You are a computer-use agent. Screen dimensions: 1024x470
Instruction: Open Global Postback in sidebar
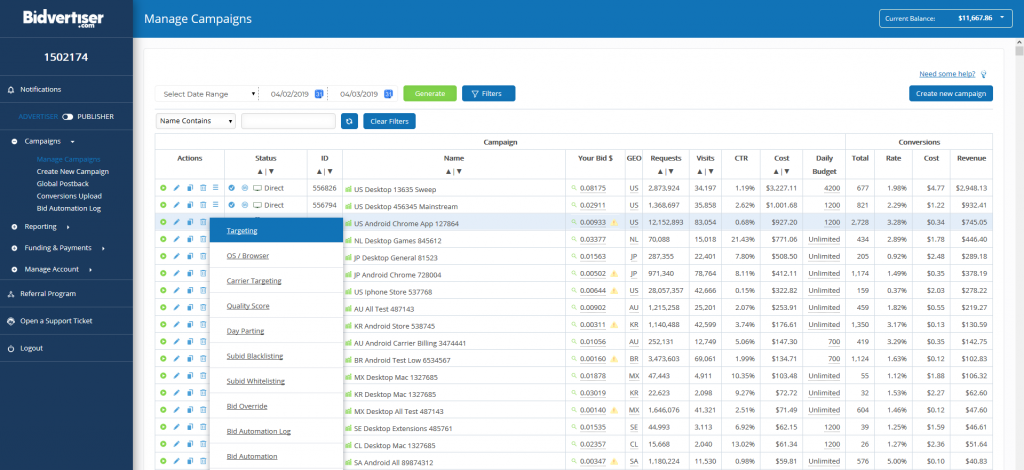coord(65,183)
